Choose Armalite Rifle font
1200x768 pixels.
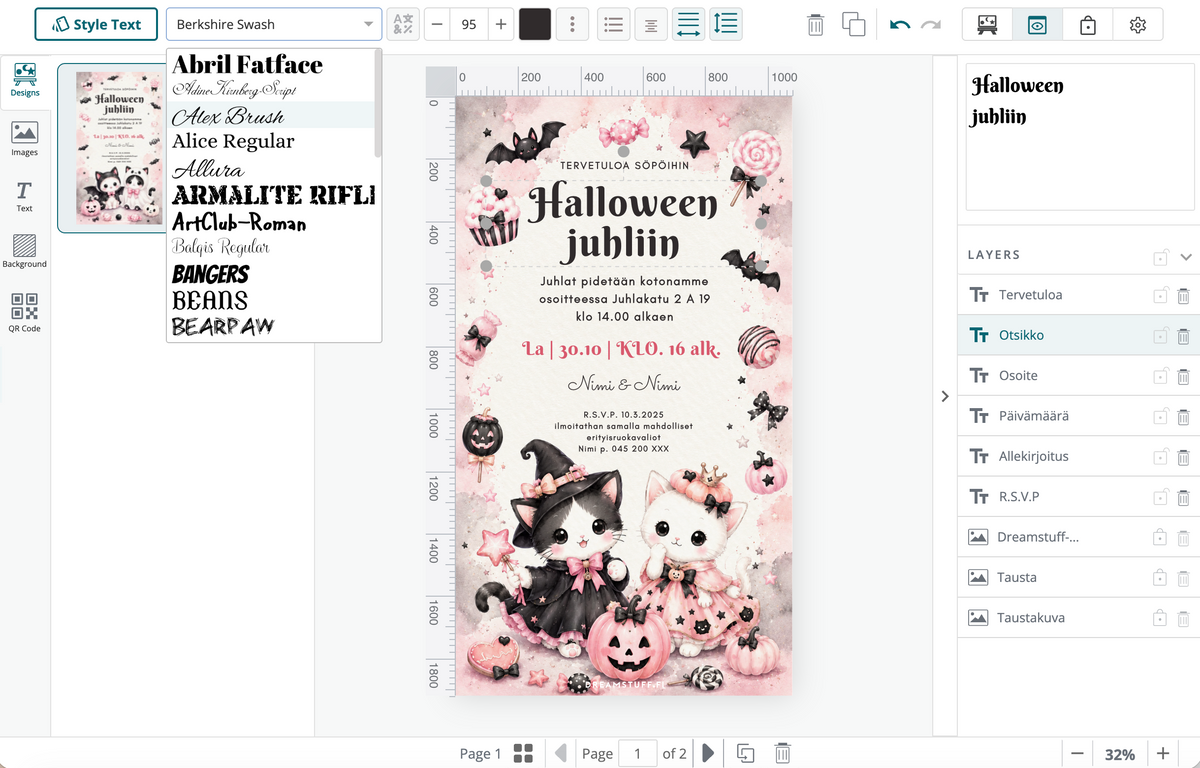pyautogui.click(x=270, y=194)
